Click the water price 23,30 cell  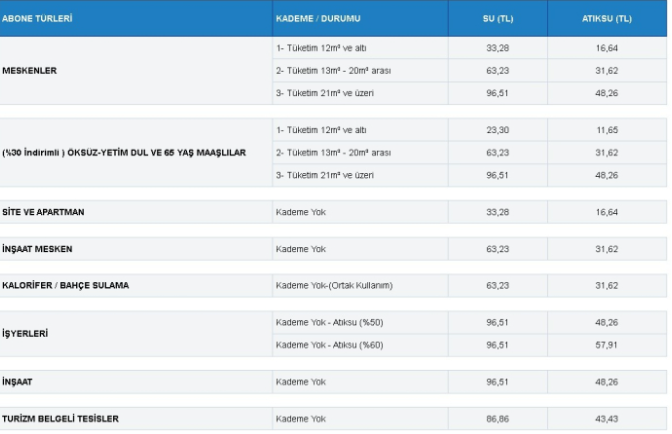coord(496,131)
